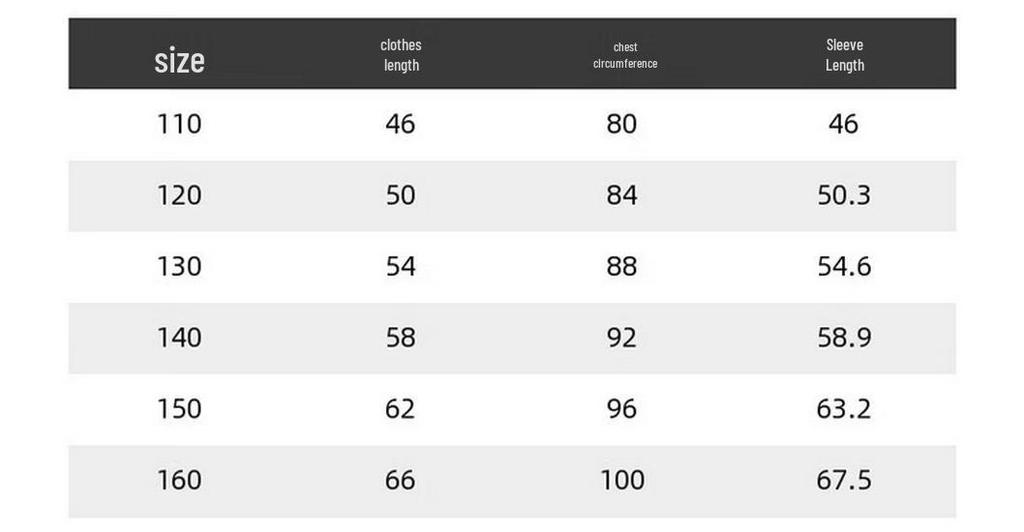Image resolution: width=1024 pixels, height=532 pixels.
Task: Click the 'chest circumference' column header
Action: (625, 55)
